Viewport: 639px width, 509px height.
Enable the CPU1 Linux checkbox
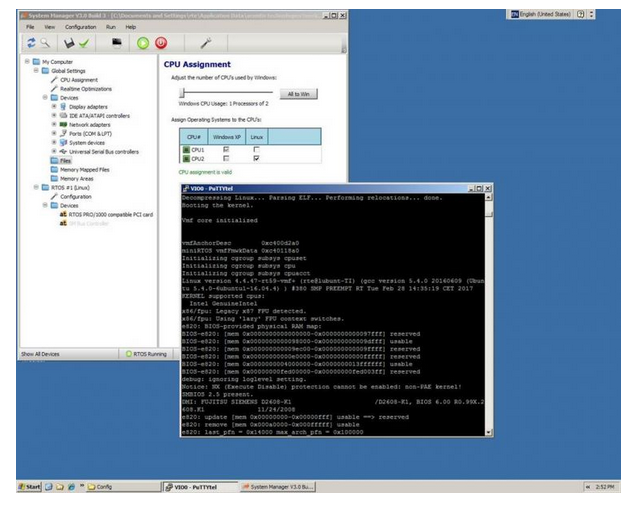(x=257, y=148)
